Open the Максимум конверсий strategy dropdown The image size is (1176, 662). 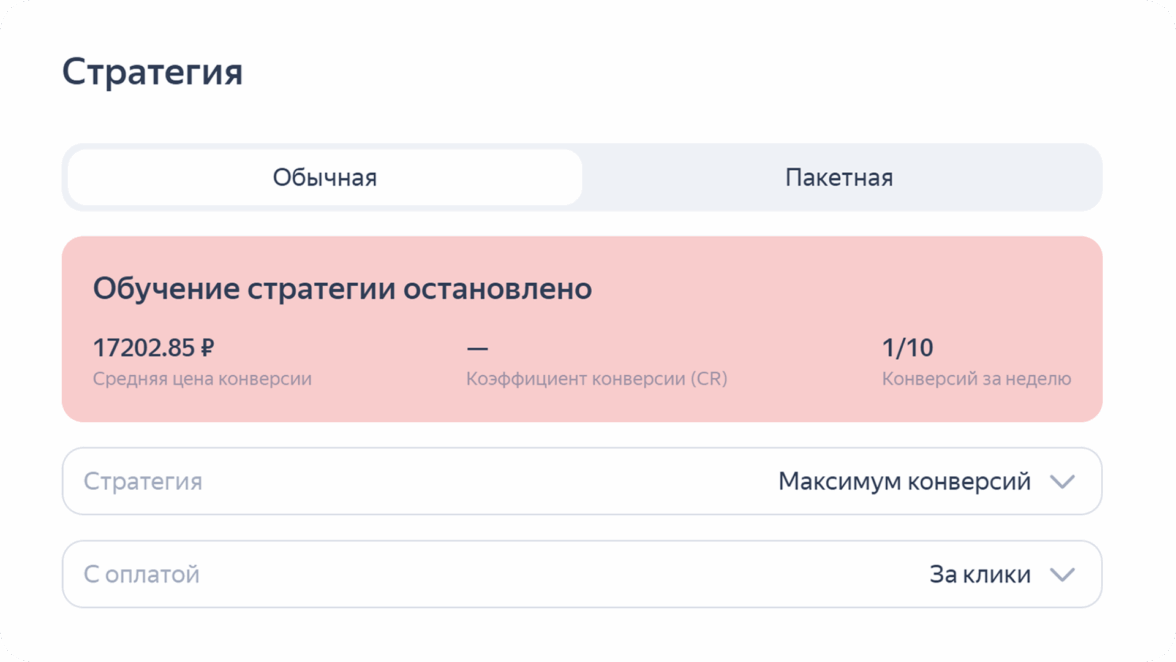click(x=582, y=481)
